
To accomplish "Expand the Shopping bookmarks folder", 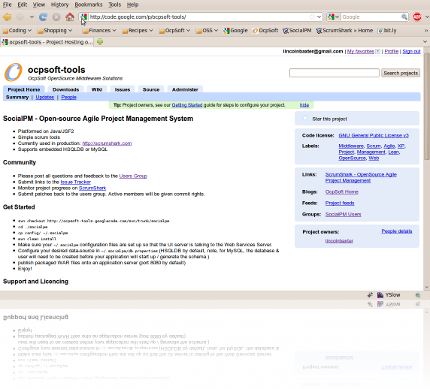I will click(55, 30).
